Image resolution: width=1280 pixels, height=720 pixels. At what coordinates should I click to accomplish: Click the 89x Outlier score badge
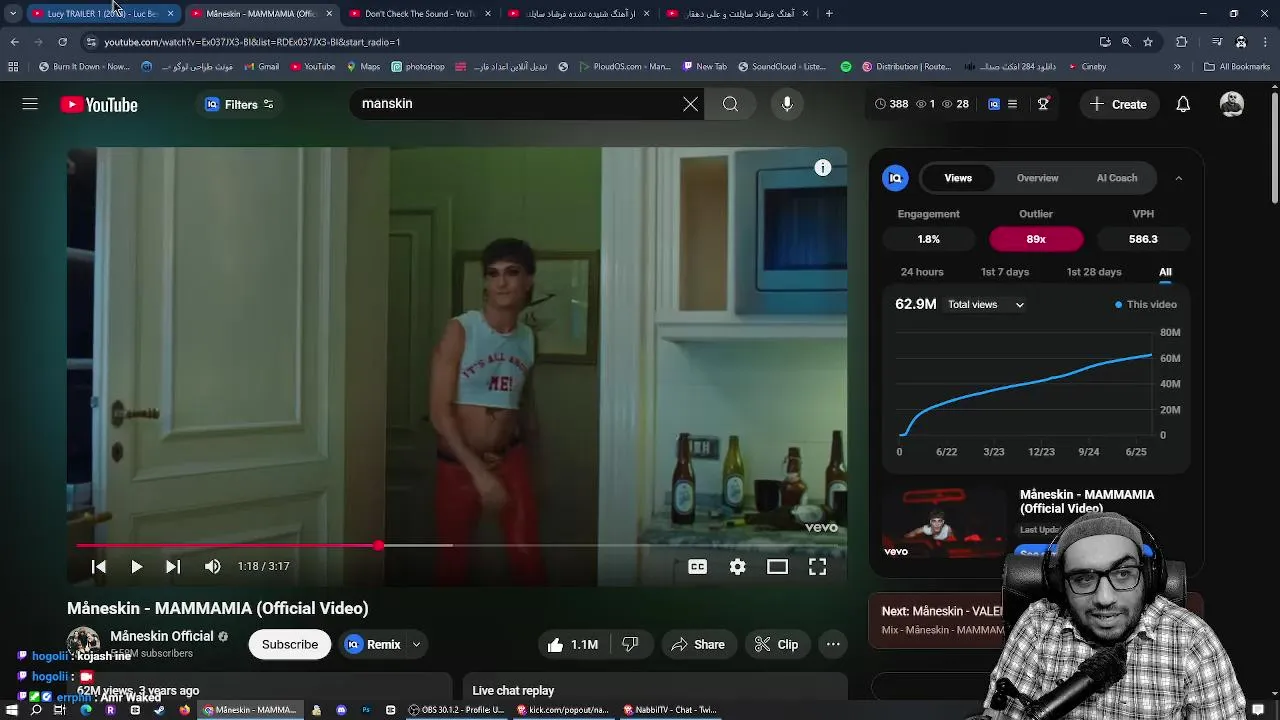tap(1036, 239)
